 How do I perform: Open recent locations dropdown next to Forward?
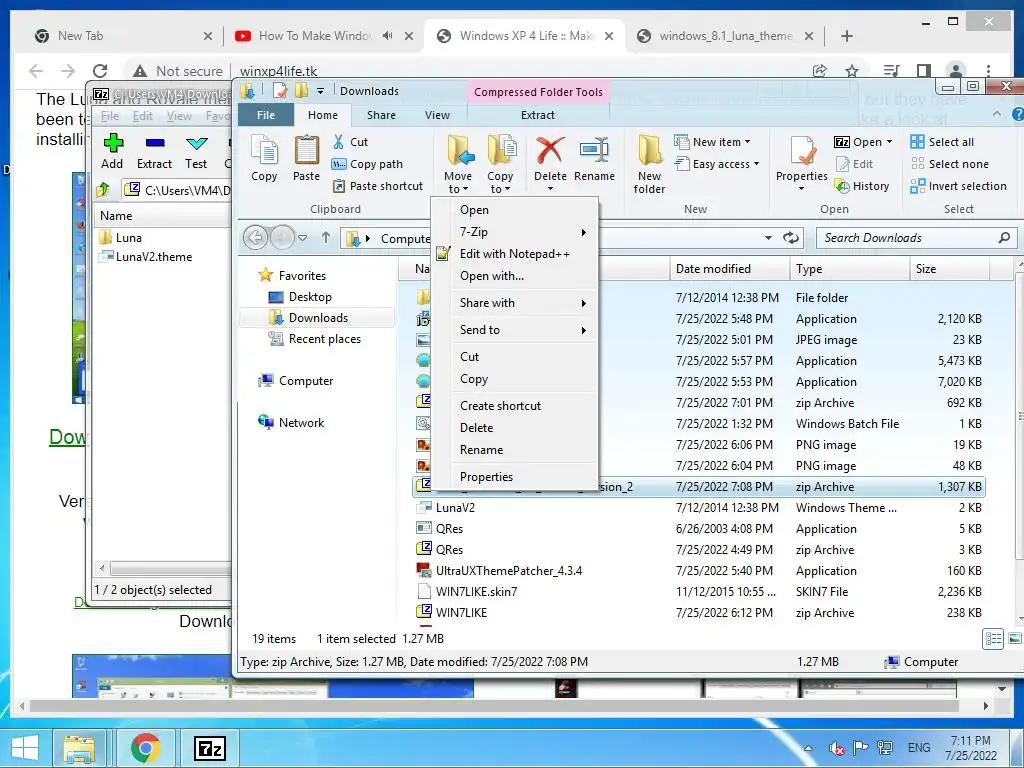(x=302, y=238)
